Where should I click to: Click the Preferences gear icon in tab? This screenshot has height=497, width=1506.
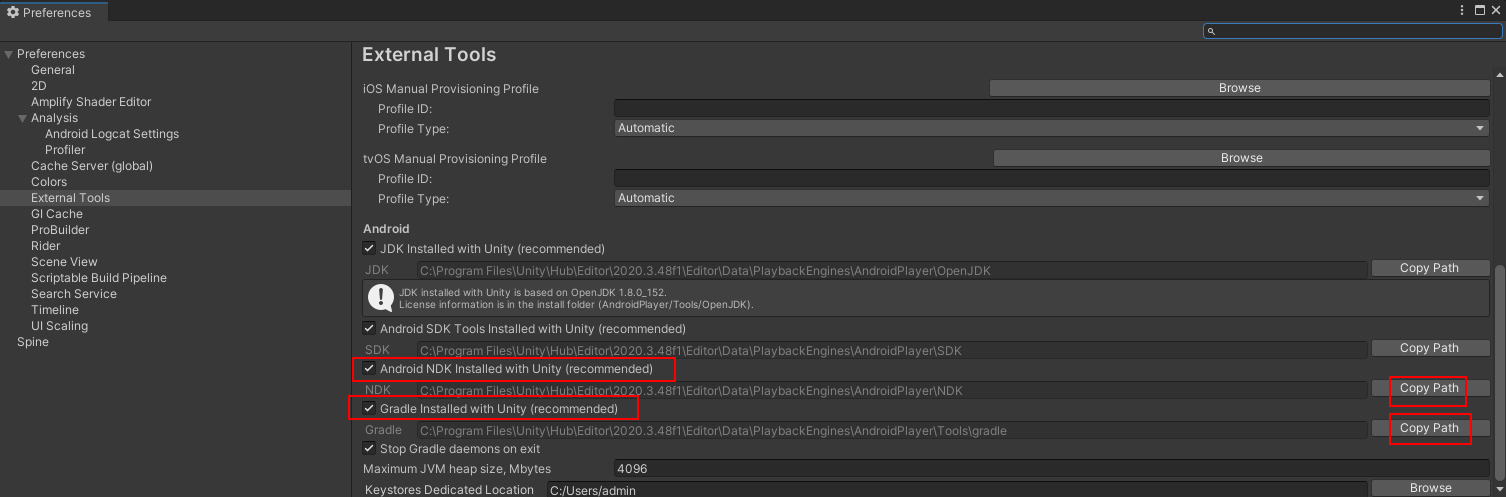point(13,12)
